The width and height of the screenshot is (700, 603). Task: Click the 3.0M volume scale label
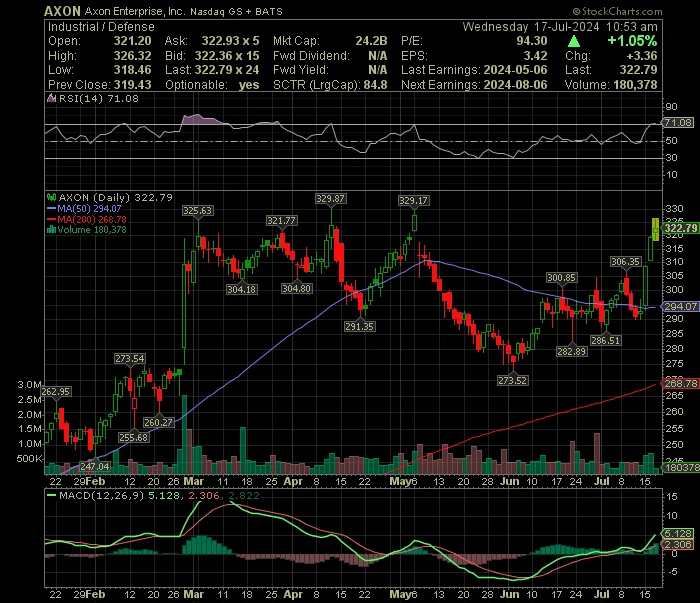point(29,385)
